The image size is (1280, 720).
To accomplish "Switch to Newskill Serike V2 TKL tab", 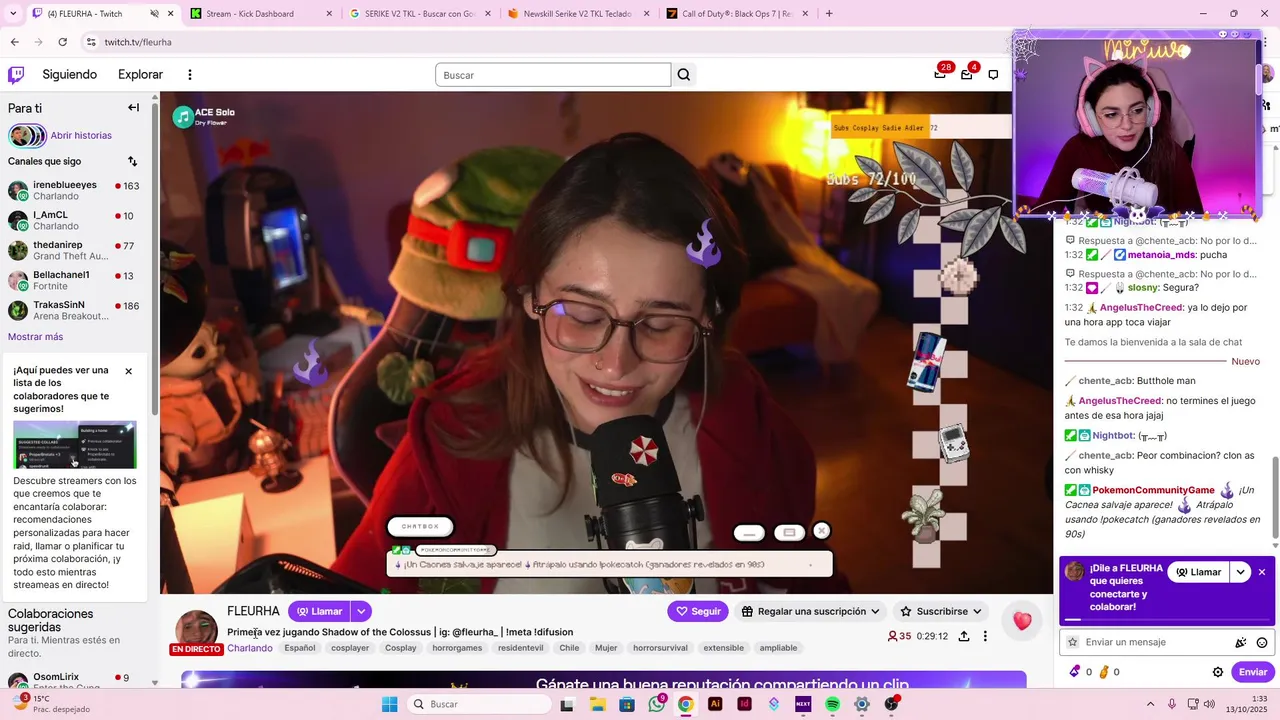I will 577,14.
